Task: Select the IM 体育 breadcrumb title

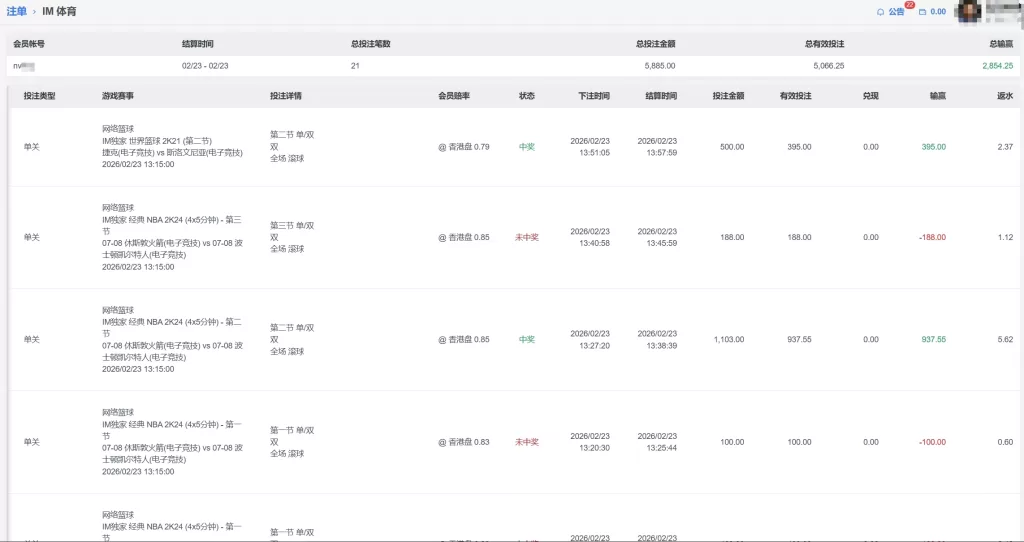Action: tap(59, 11)
